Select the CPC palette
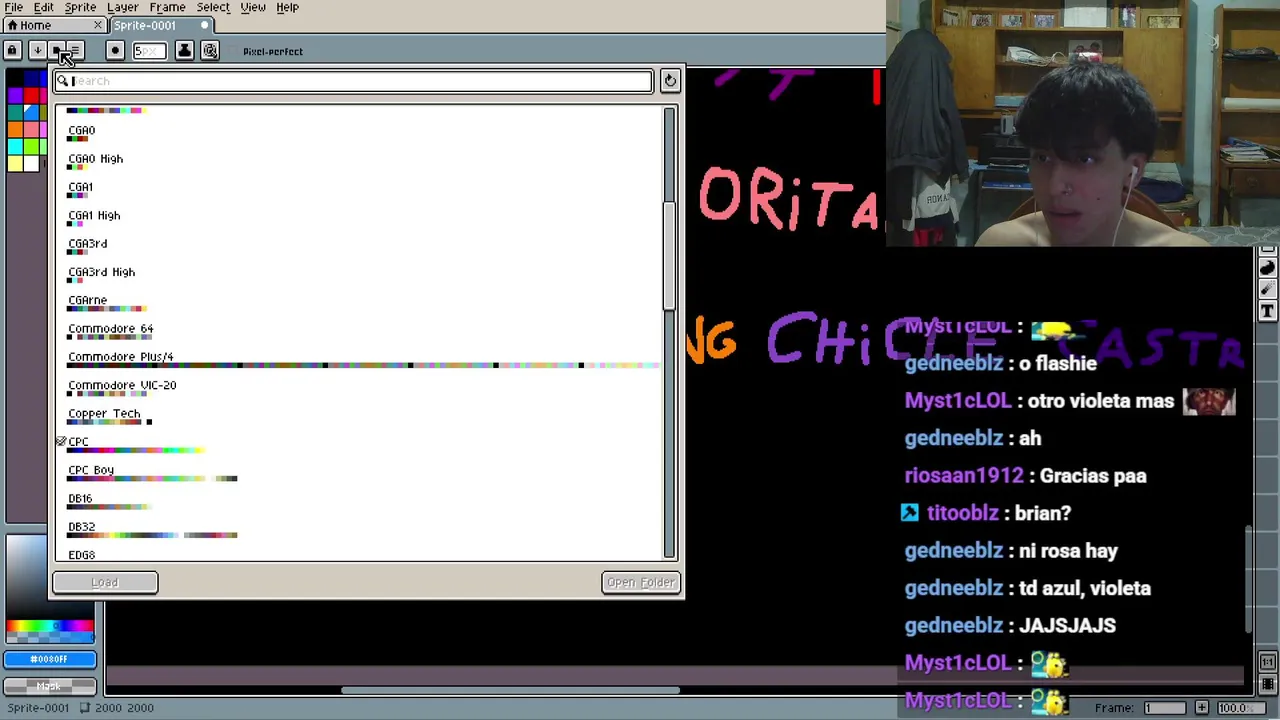This screenshot has width=1280, height=720. click(x=360, y=445)
